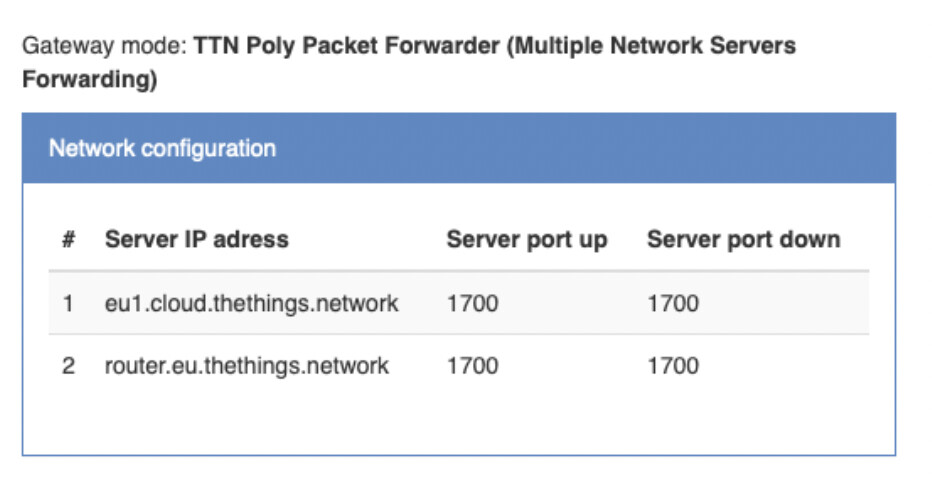Click port down 1700 for eu1.cloud server
The image size is (932, 504).
673,304
